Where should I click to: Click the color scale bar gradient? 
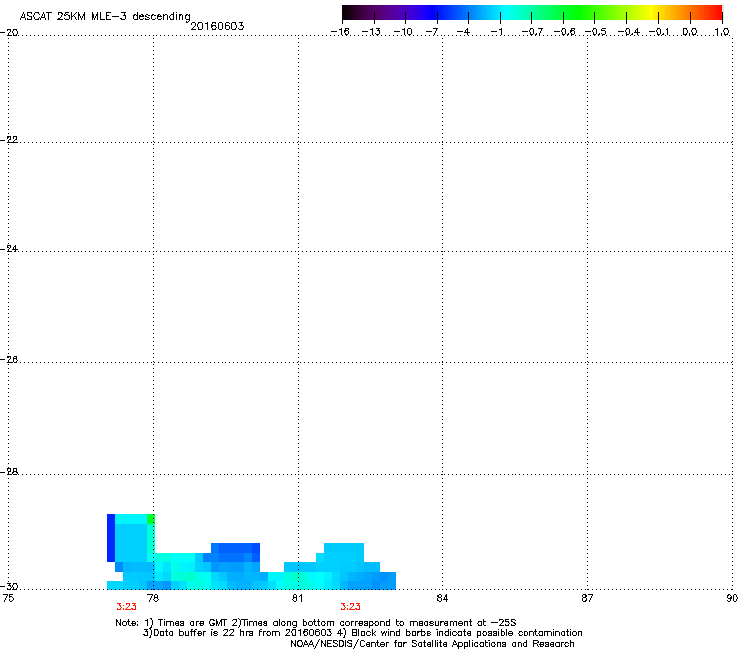click(x=532, y=13)
